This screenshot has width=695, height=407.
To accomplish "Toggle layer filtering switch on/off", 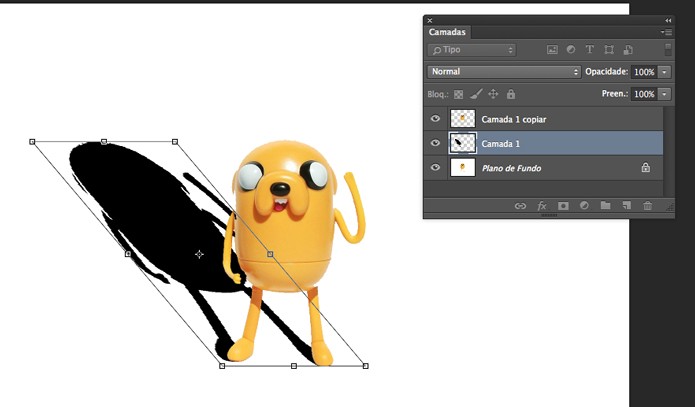I will pyautogui.click(x=668, y=50).
